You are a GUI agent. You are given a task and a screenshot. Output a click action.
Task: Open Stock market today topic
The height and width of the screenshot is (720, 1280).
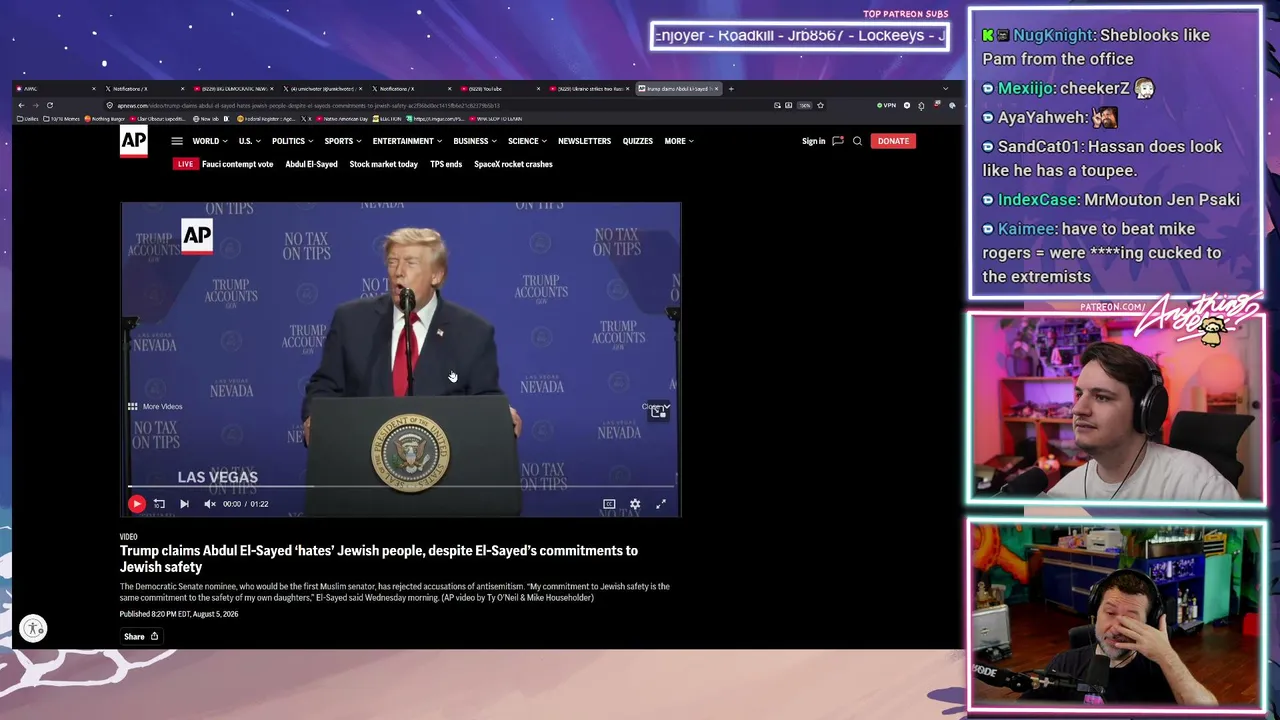[383, 164]
